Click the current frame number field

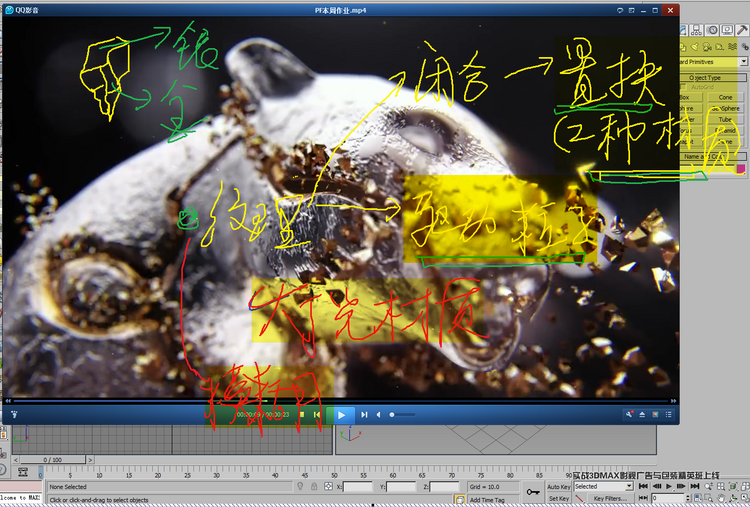[x=668, y=498]
